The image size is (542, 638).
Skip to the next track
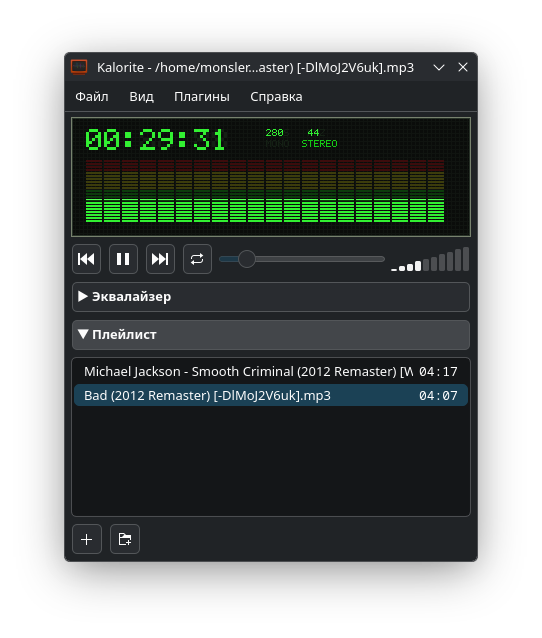coord(160,259)
